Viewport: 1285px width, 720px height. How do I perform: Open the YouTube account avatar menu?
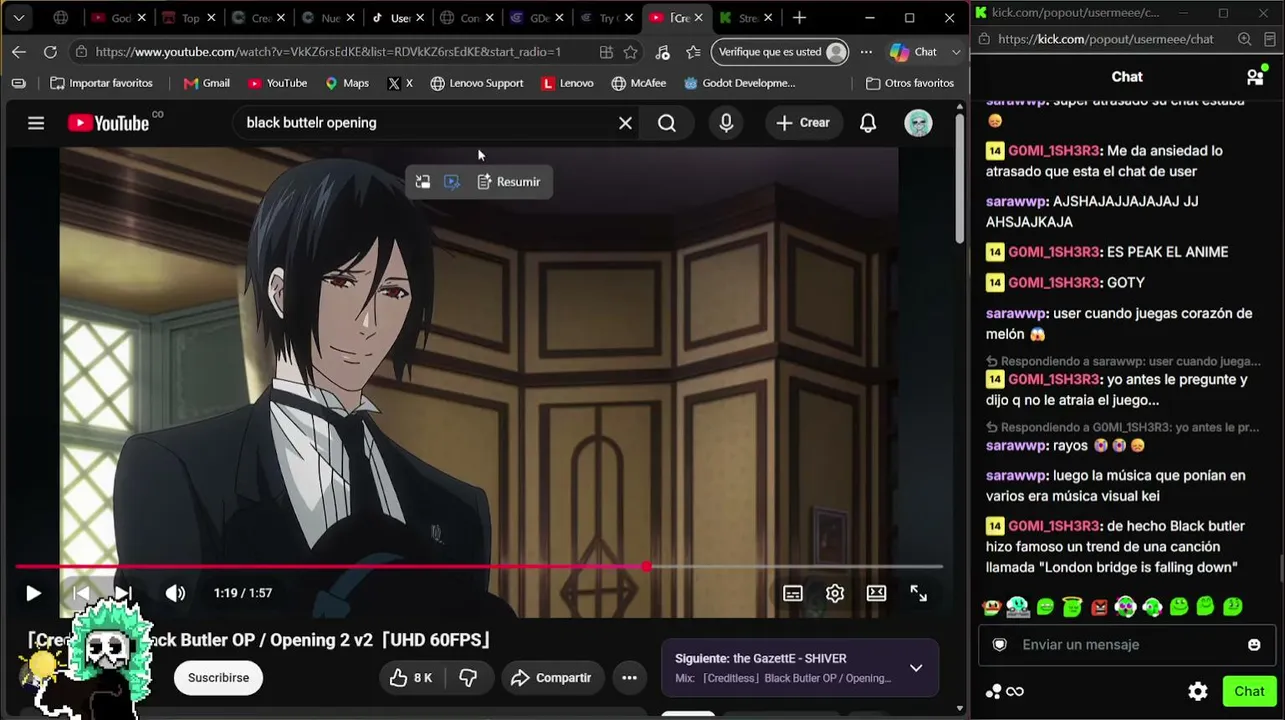pyautogui.click(x=918, y=123)
